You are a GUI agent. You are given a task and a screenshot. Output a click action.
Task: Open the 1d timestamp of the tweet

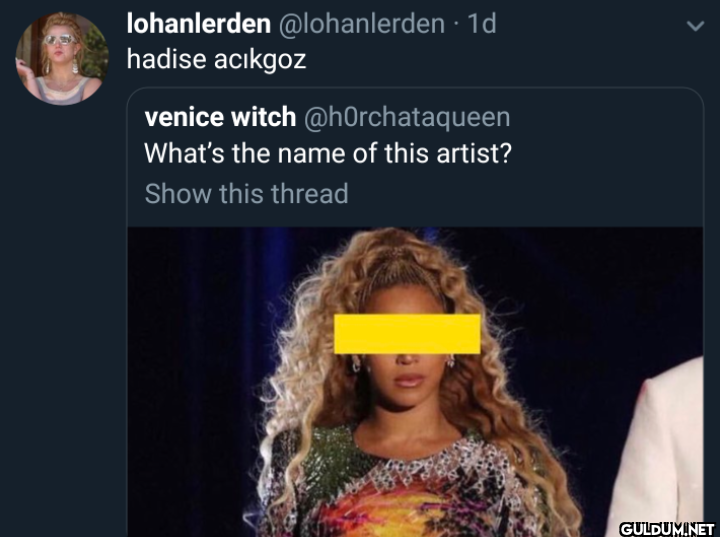482,24
